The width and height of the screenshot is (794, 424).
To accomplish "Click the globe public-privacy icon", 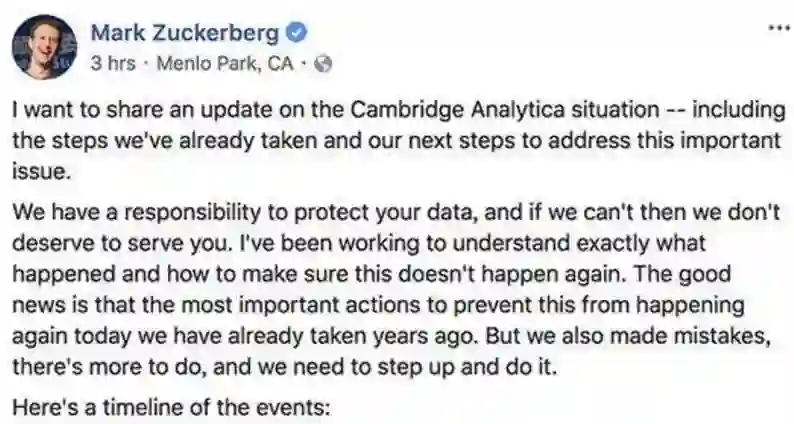I will [323, 63].
